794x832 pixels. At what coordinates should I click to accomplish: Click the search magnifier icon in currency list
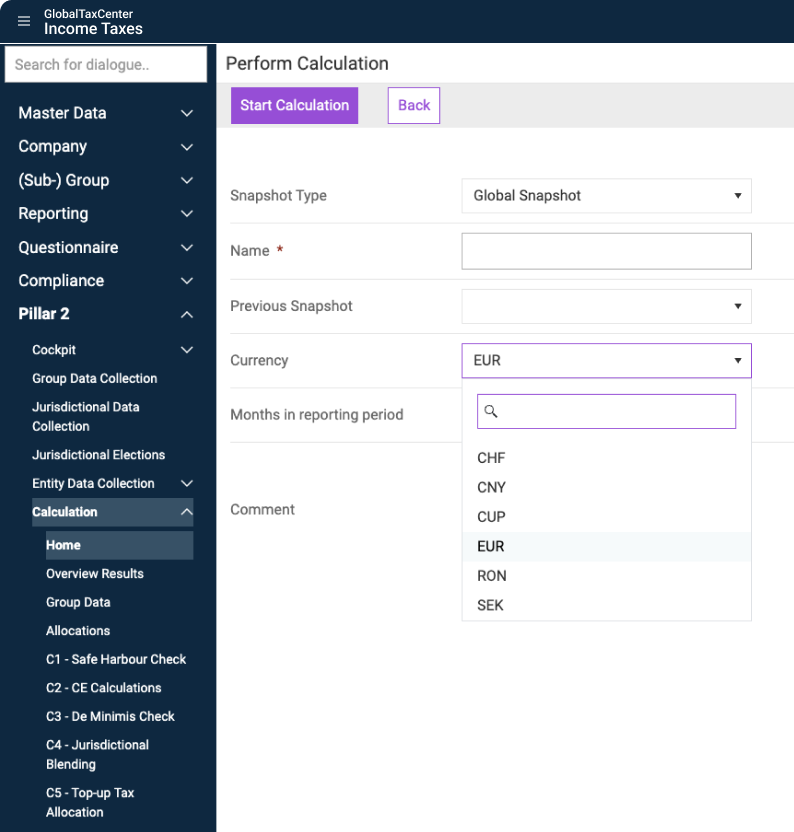491,411
